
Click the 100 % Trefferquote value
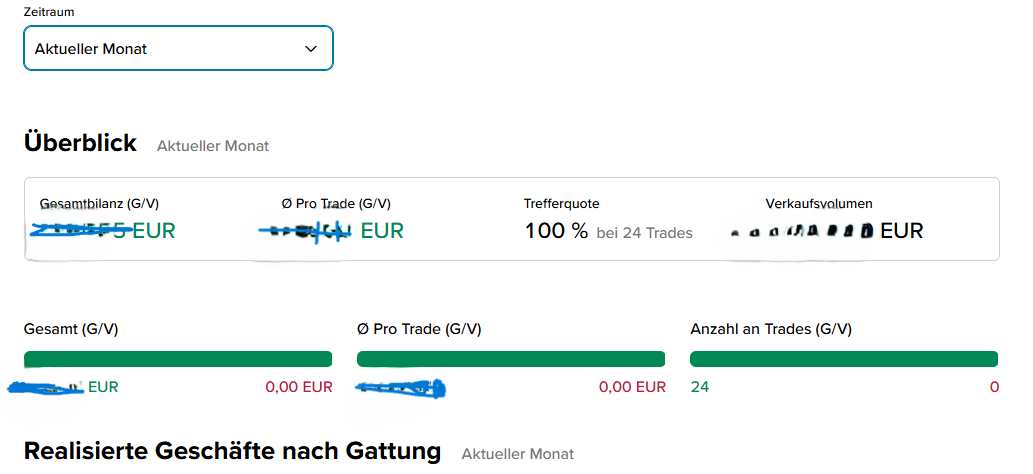pos(556,232)
